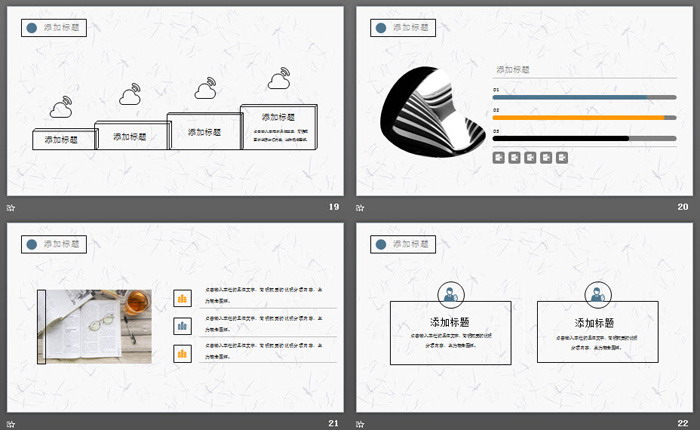This screenshot has width=700, height=430.
Task: Click the first gray square icon on slide 20
Action: point(498,157)
